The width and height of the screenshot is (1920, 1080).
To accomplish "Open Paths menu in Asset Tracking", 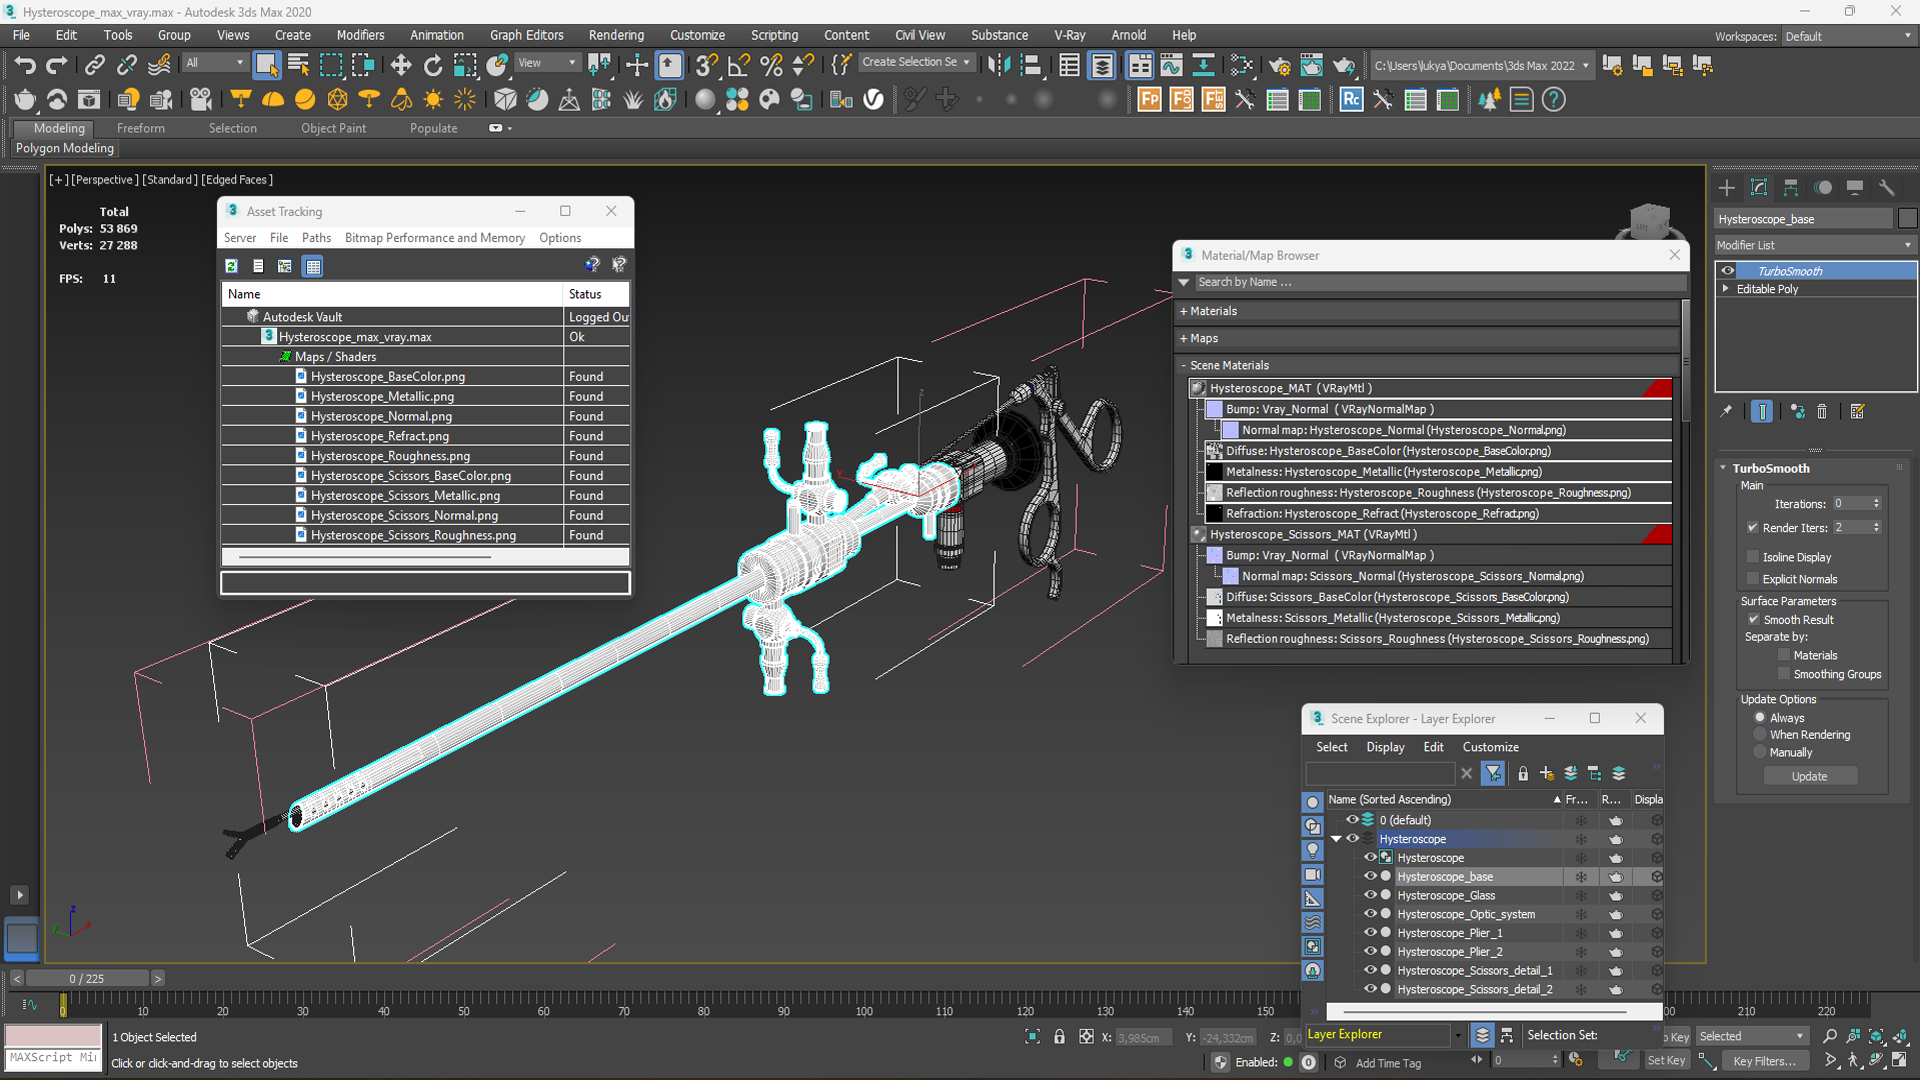I will click(x=316, y=238).
